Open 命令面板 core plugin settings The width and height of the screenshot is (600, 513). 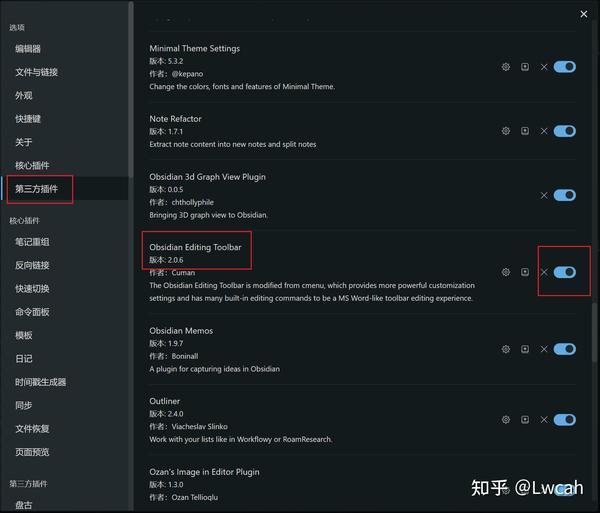tap(32, 312)
